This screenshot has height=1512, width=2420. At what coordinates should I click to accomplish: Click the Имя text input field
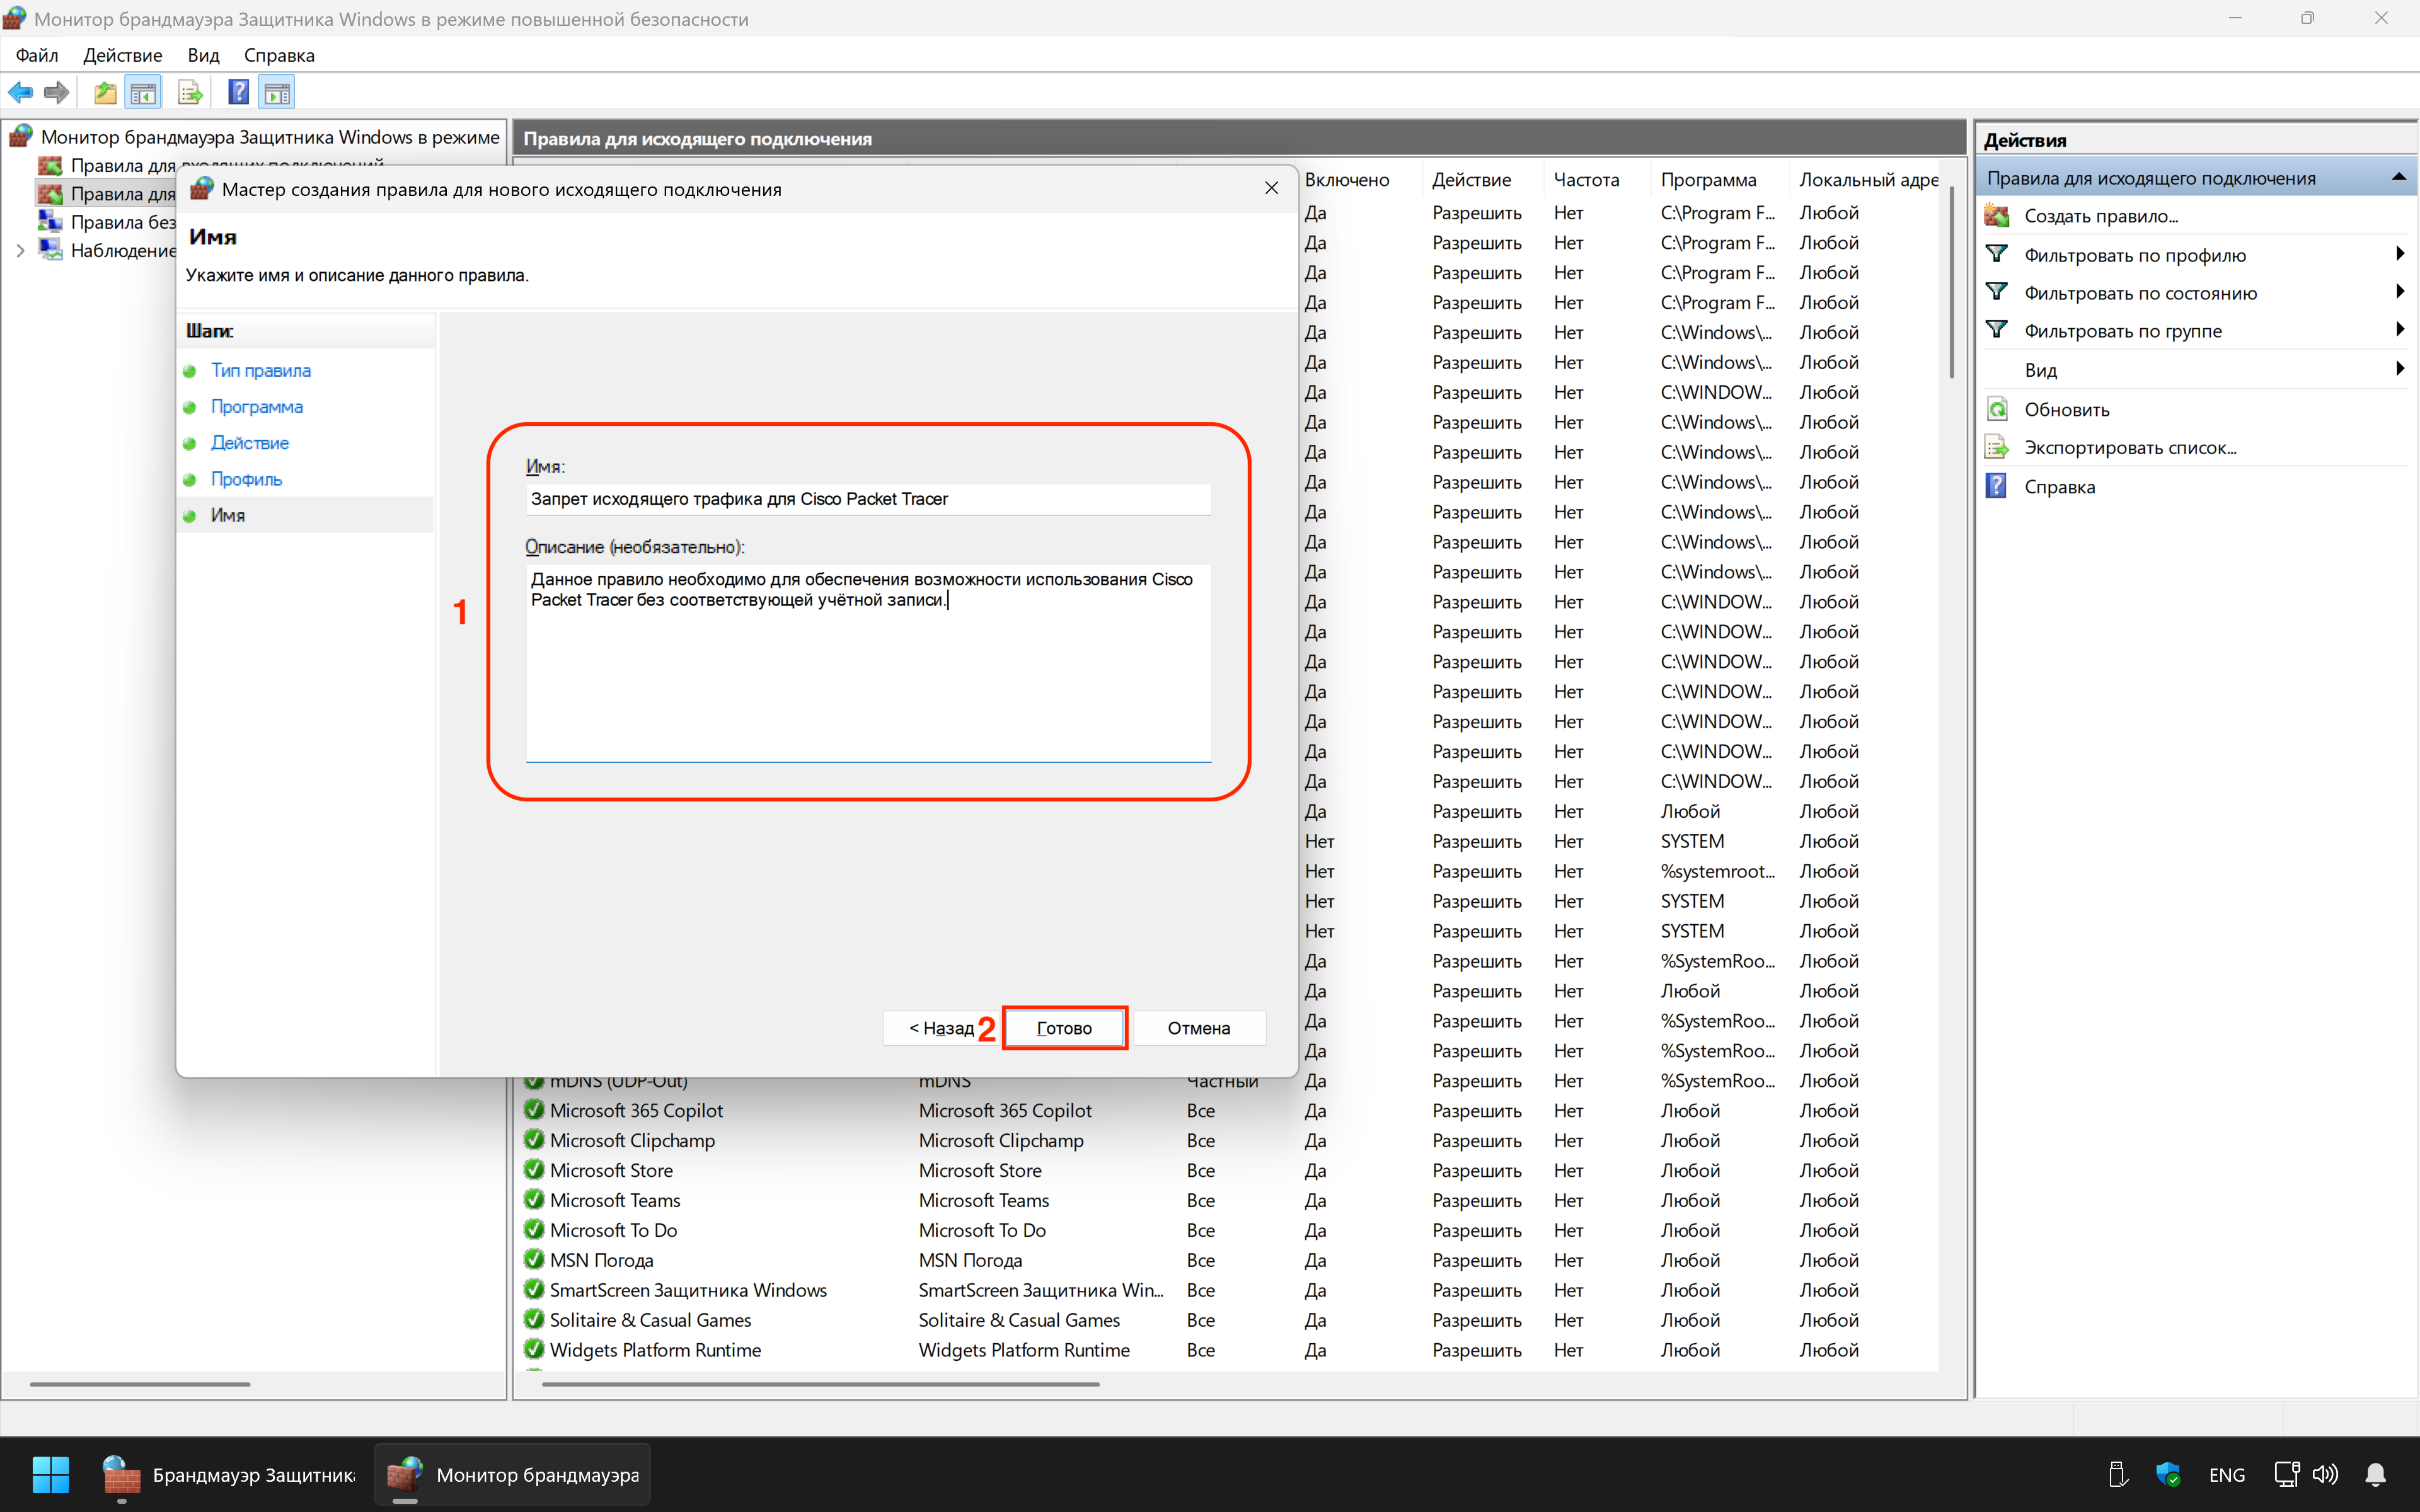tap(867, 499)
